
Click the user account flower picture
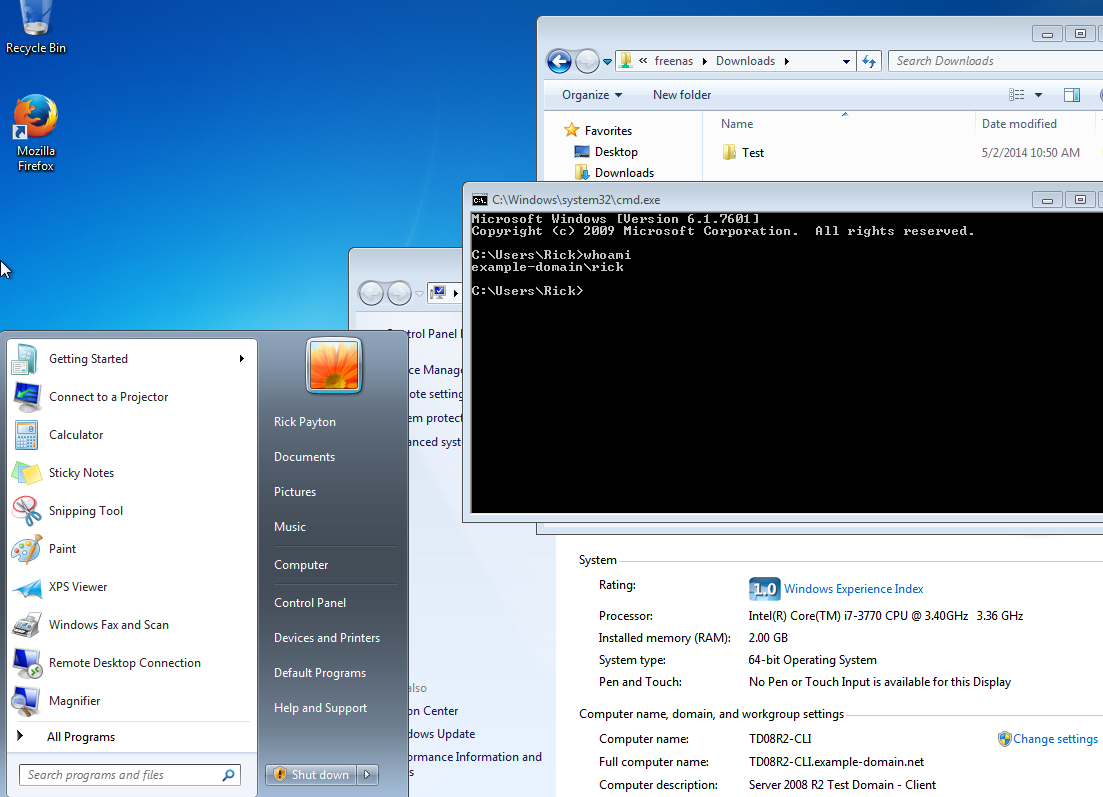tap(334, 364)
